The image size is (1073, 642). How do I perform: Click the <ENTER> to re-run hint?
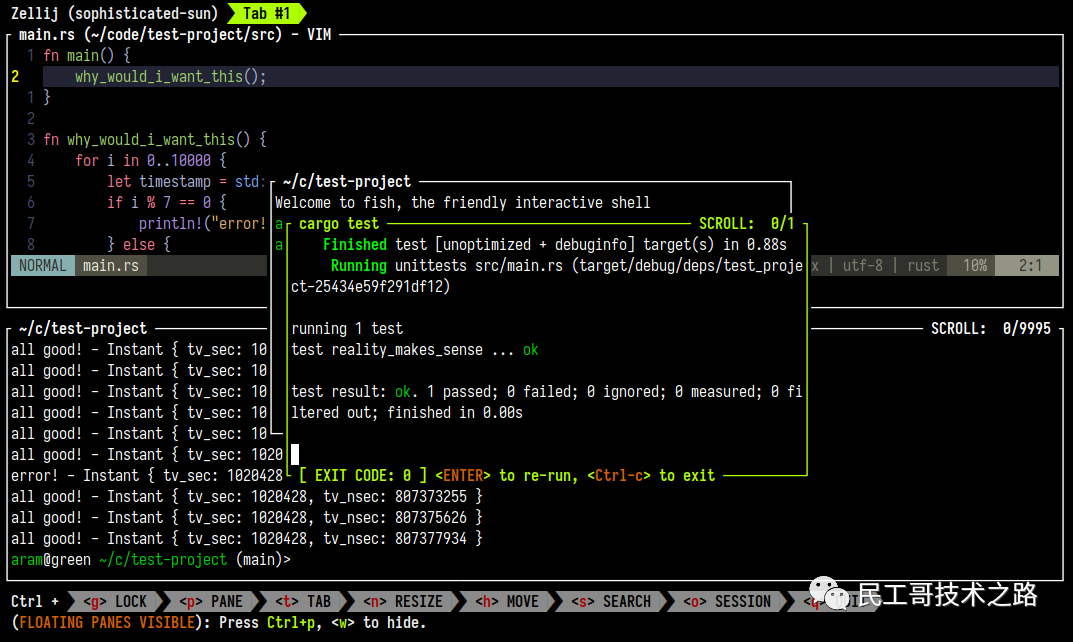point(506,476)
